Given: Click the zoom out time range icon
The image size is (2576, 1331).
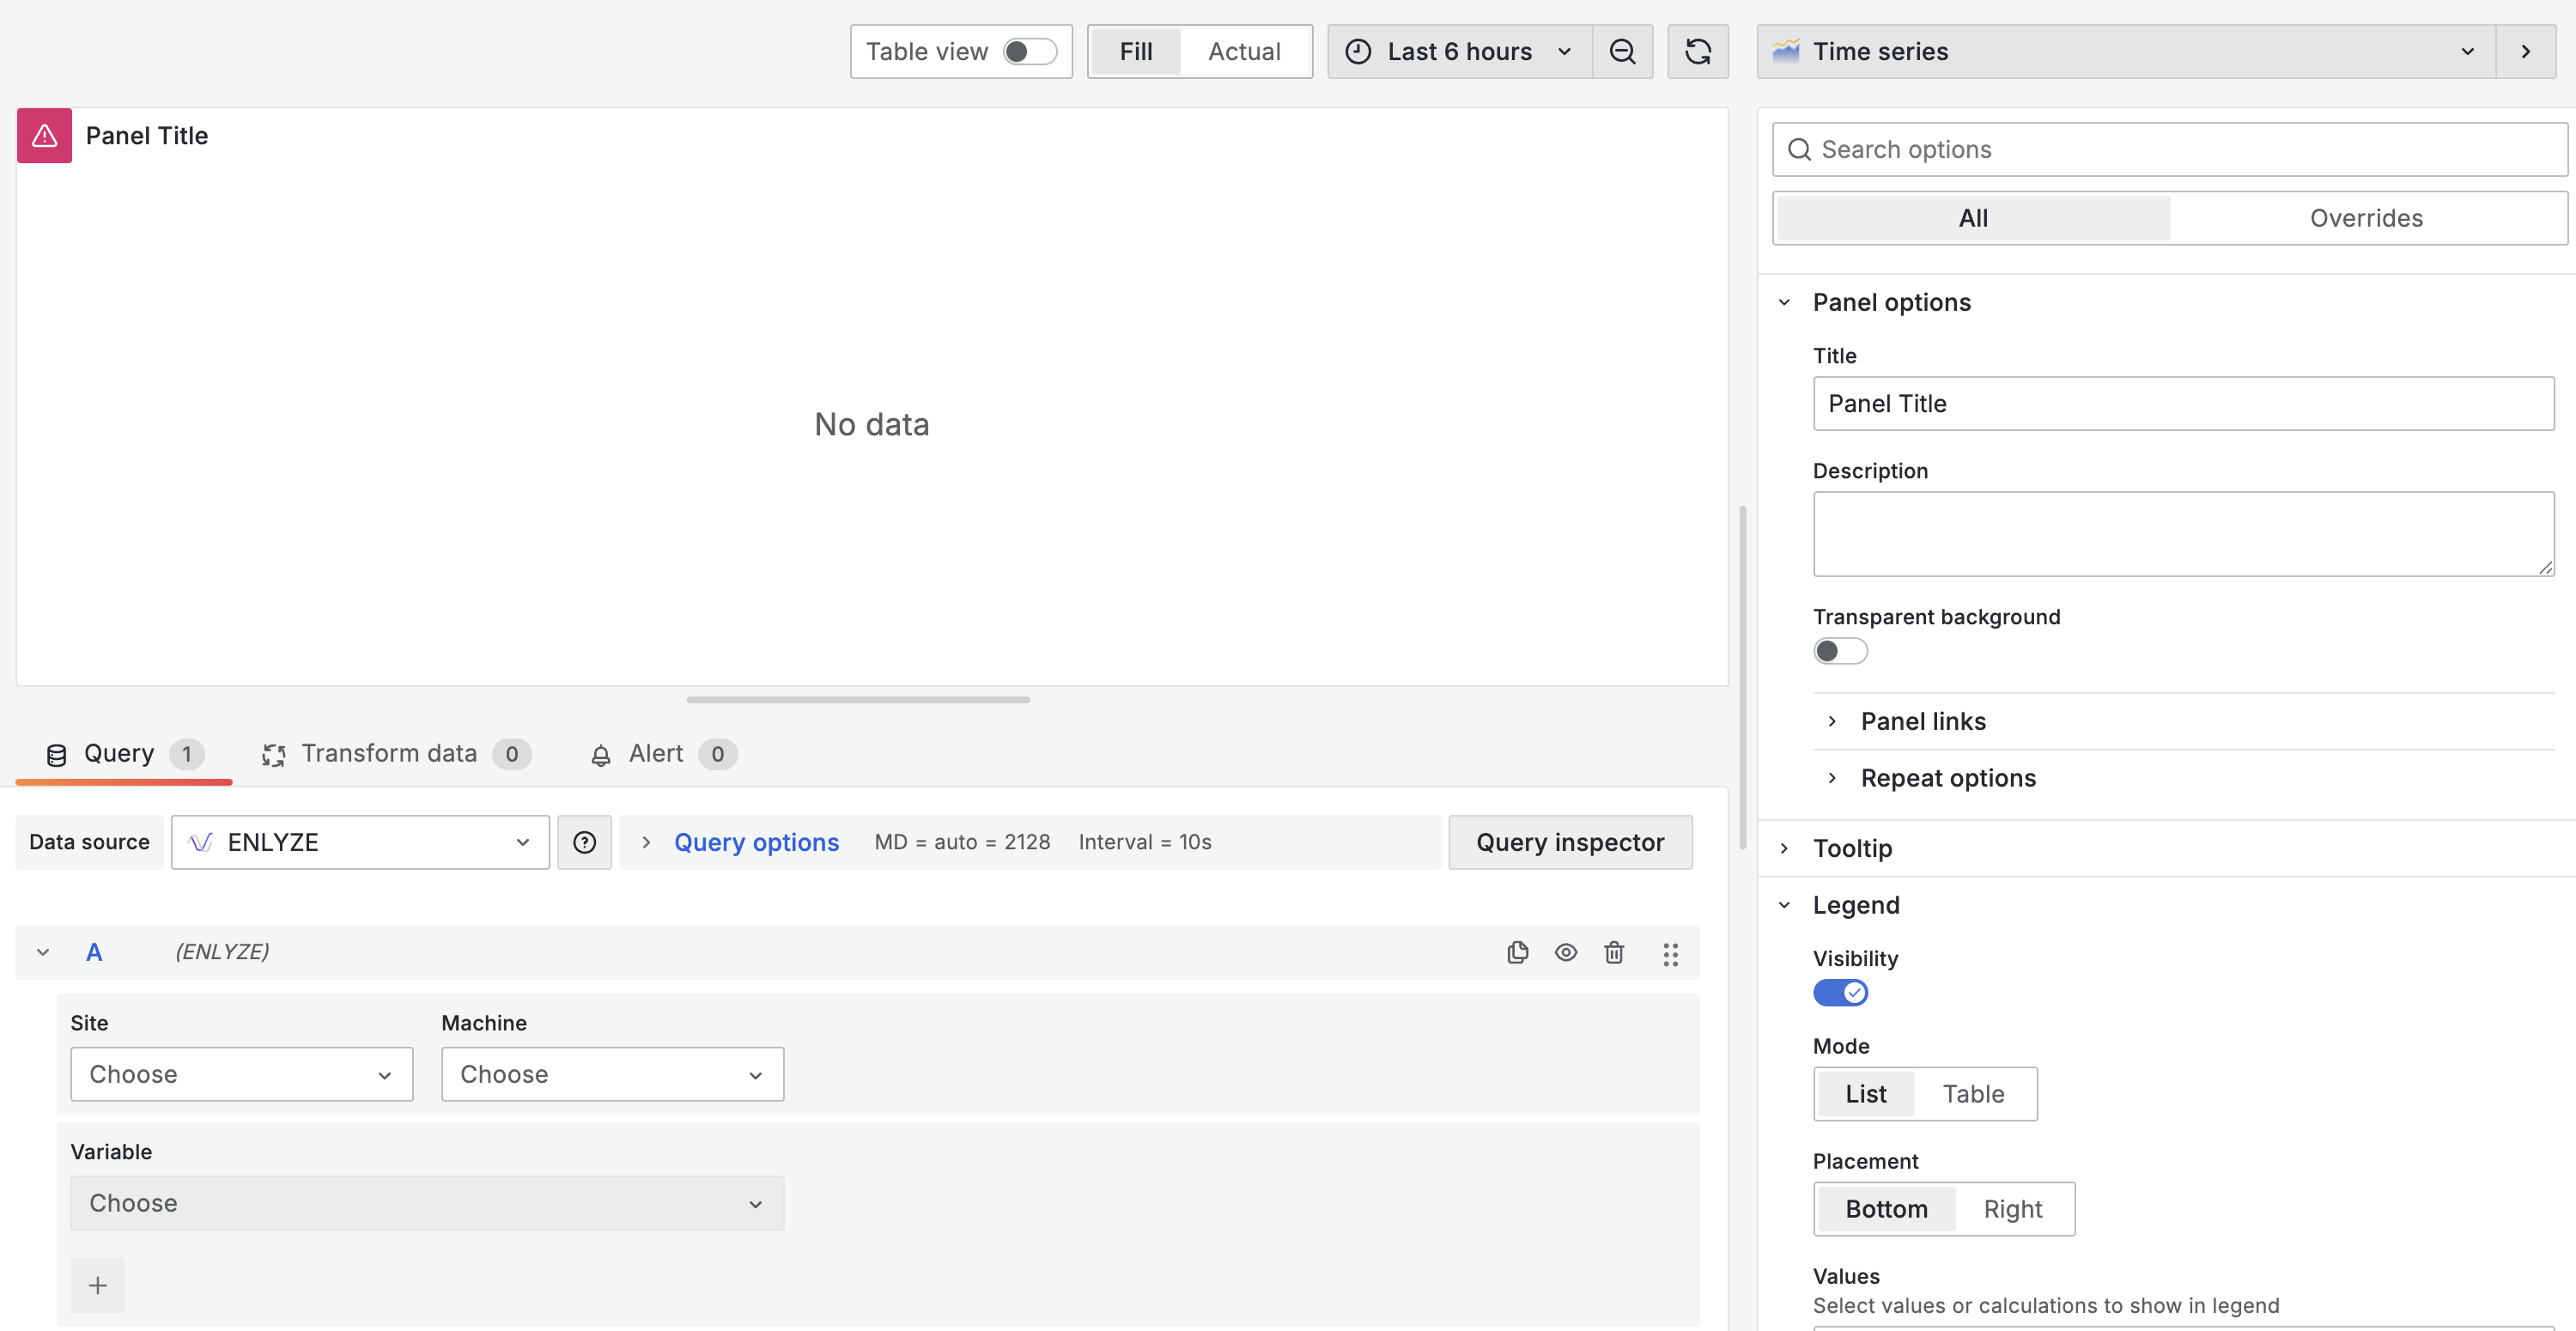Looking at the screenshot, I should click(1622, 52).
